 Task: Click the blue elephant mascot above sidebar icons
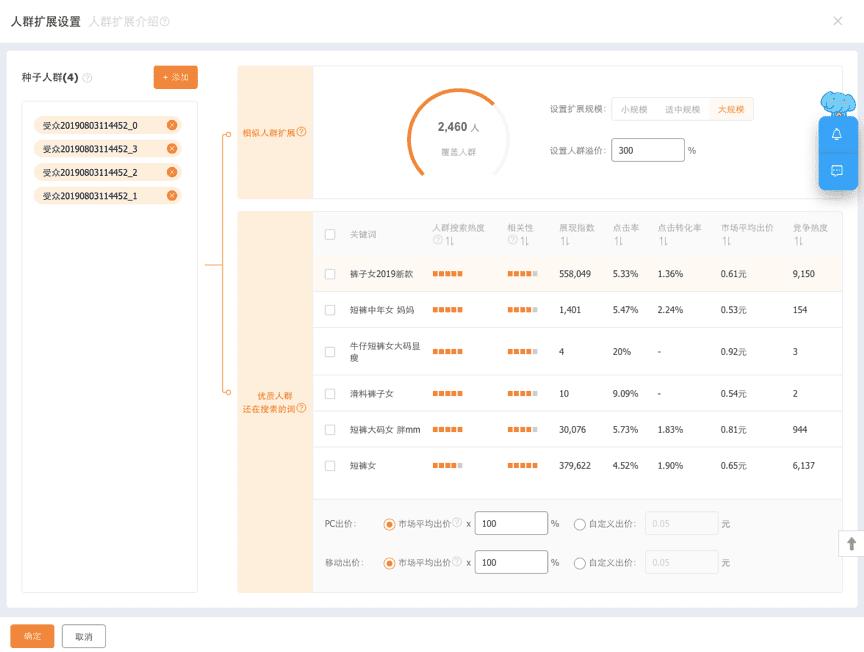[x=840, y=103]
